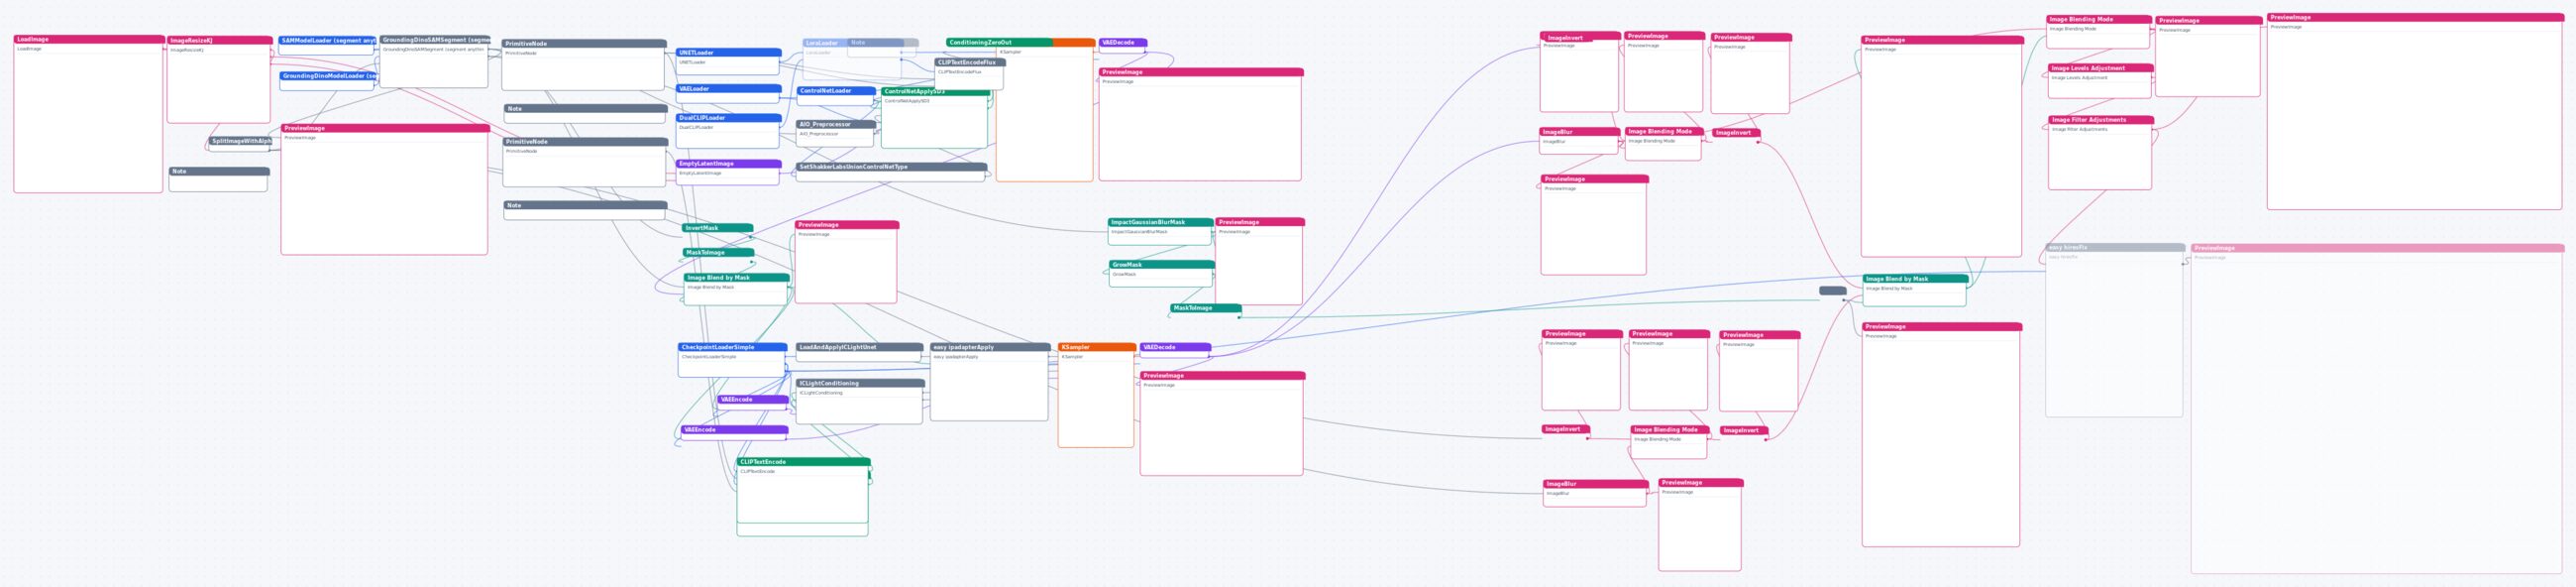Select the LoadImage node title
Screen dimensions: 2576x587
(x=89, y=40)
